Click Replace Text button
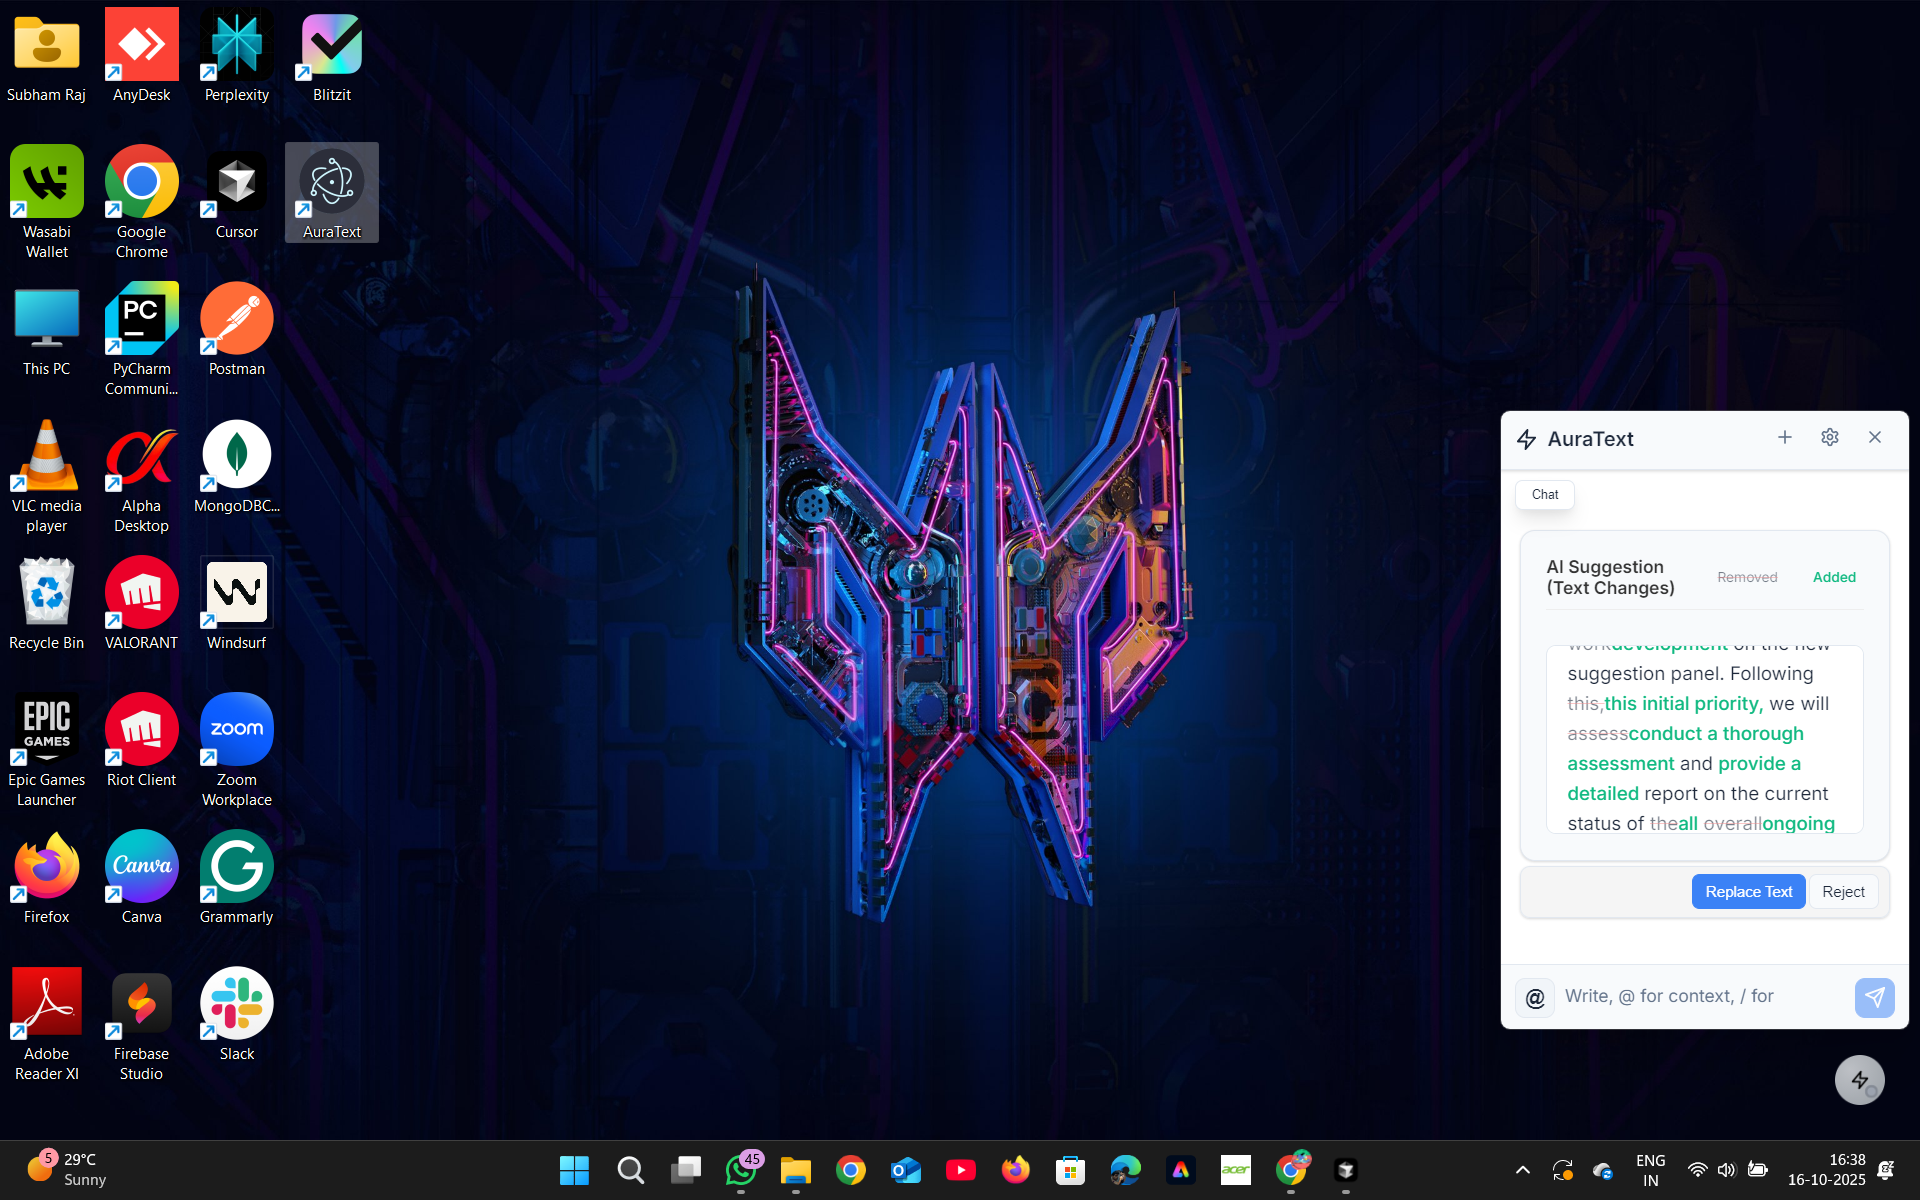 click(1748, 891)
